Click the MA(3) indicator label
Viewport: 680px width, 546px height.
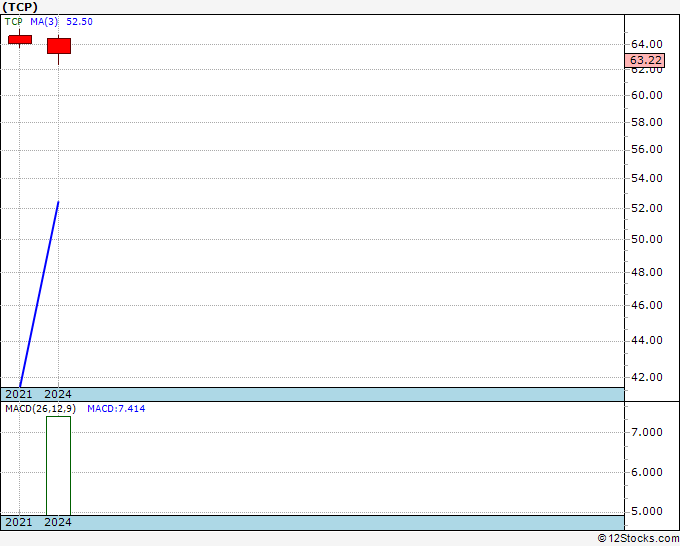pos(44,22)
